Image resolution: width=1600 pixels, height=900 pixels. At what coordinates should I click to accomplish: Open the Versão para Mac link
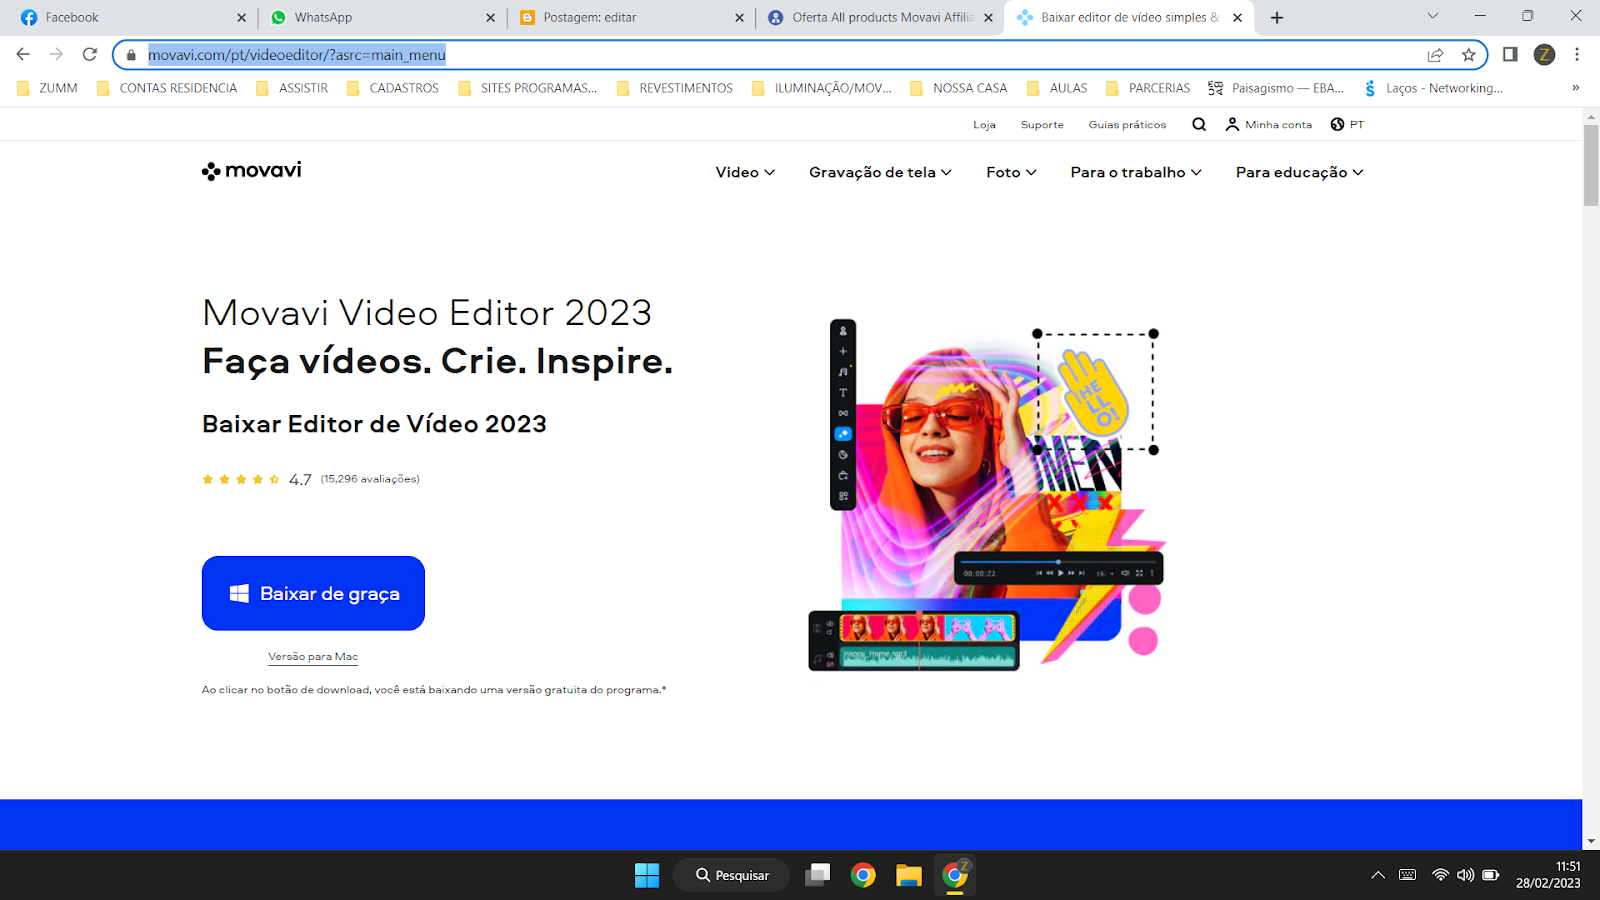click(313, 657)
